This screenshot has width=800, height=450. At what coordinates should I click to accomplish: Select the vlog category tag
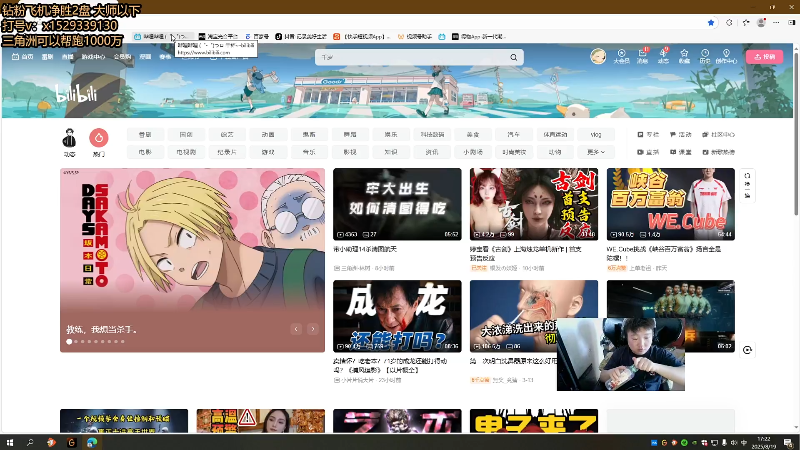click(x=596, y=135)
